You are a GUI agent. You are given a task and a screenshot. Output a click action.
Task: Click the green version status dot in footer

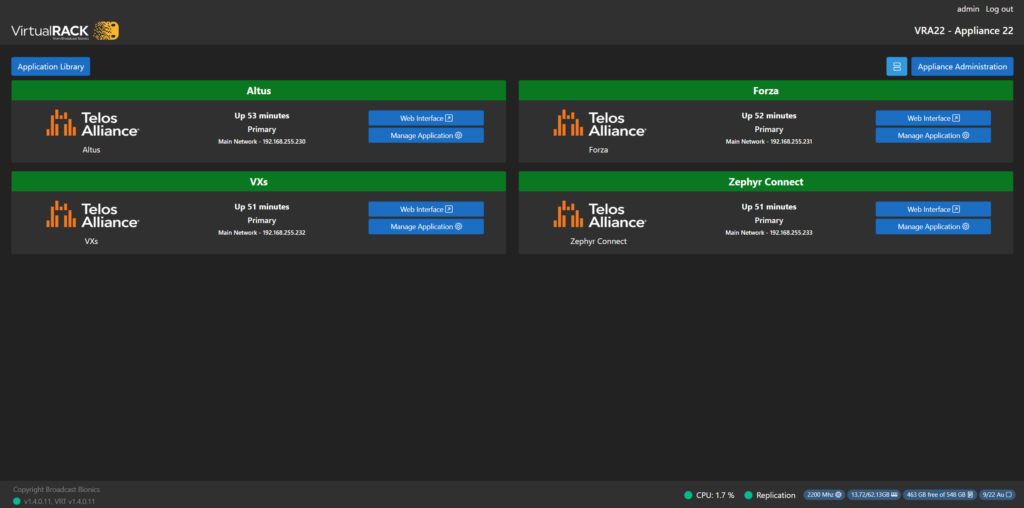point(17,501)
